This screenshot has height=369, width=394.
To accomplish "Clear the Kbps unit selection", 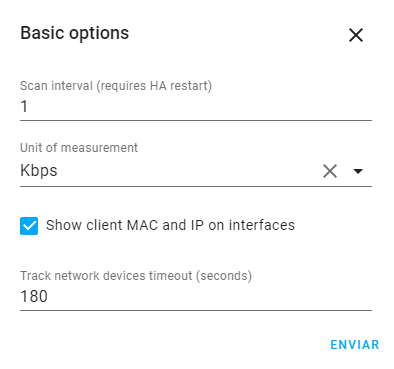I will pos(330,171).
